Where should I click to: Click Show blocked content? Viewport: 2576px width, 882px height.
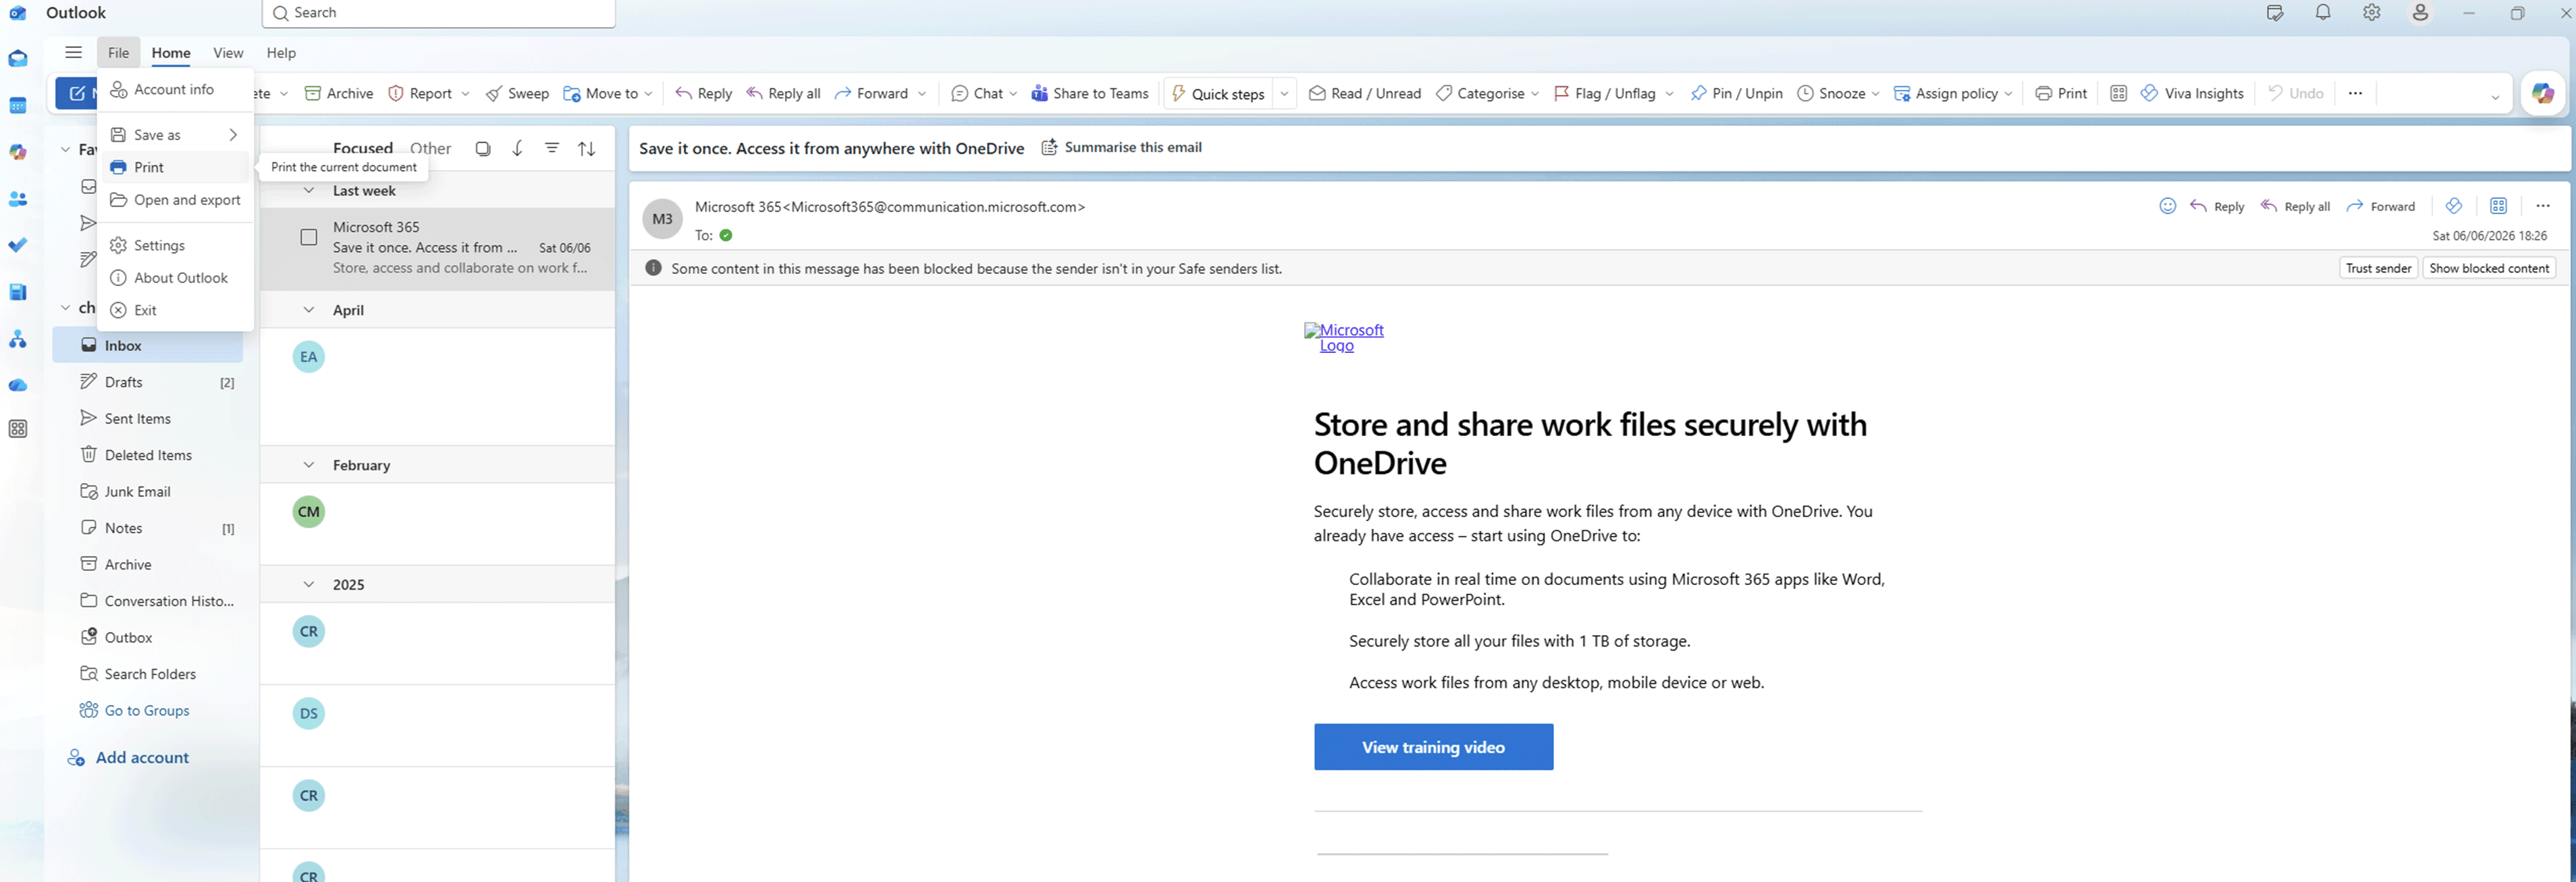pos(2489,268)
